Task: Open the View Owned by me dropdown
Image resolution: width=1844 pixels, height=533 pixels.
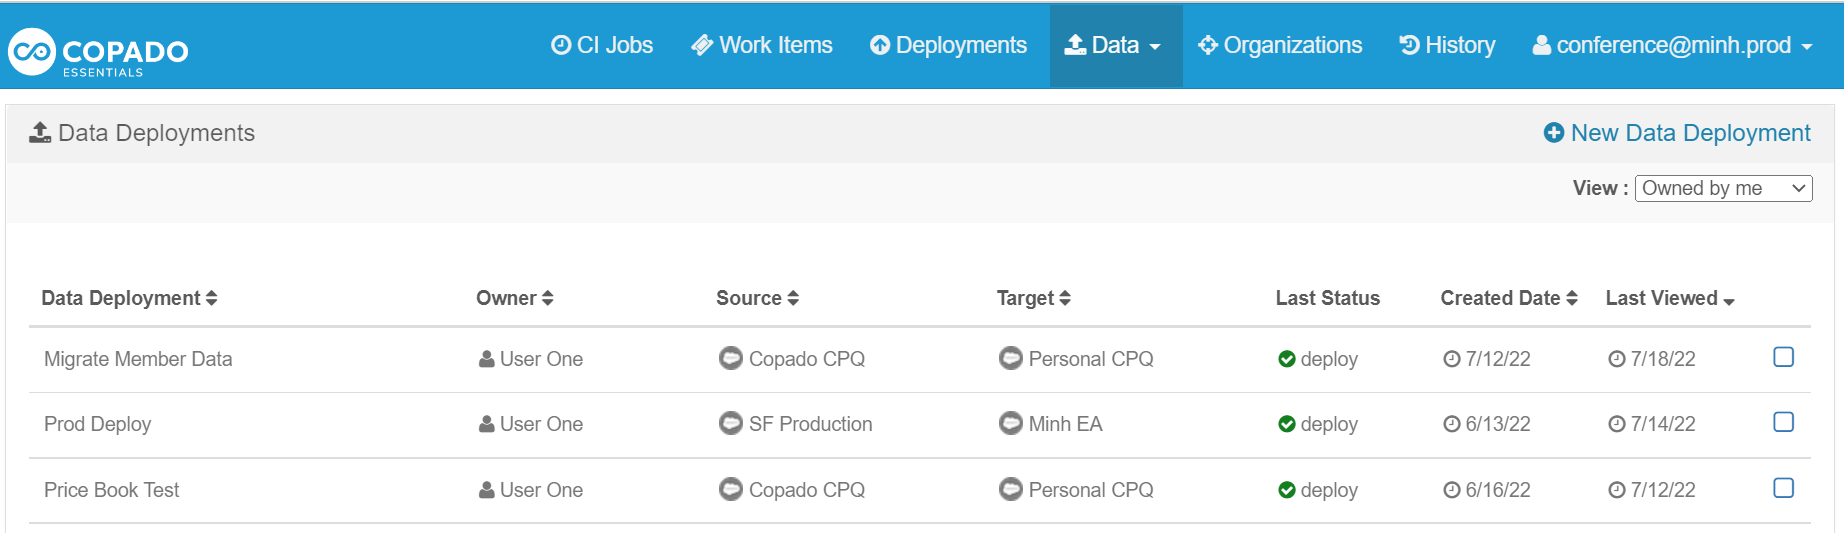Action: [1724, 188]
